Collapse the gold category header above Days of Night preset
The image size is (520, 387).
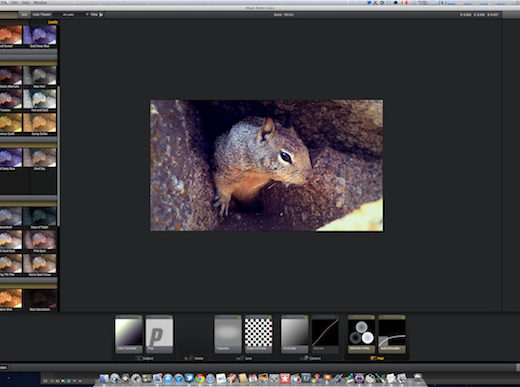coord(28,203)
